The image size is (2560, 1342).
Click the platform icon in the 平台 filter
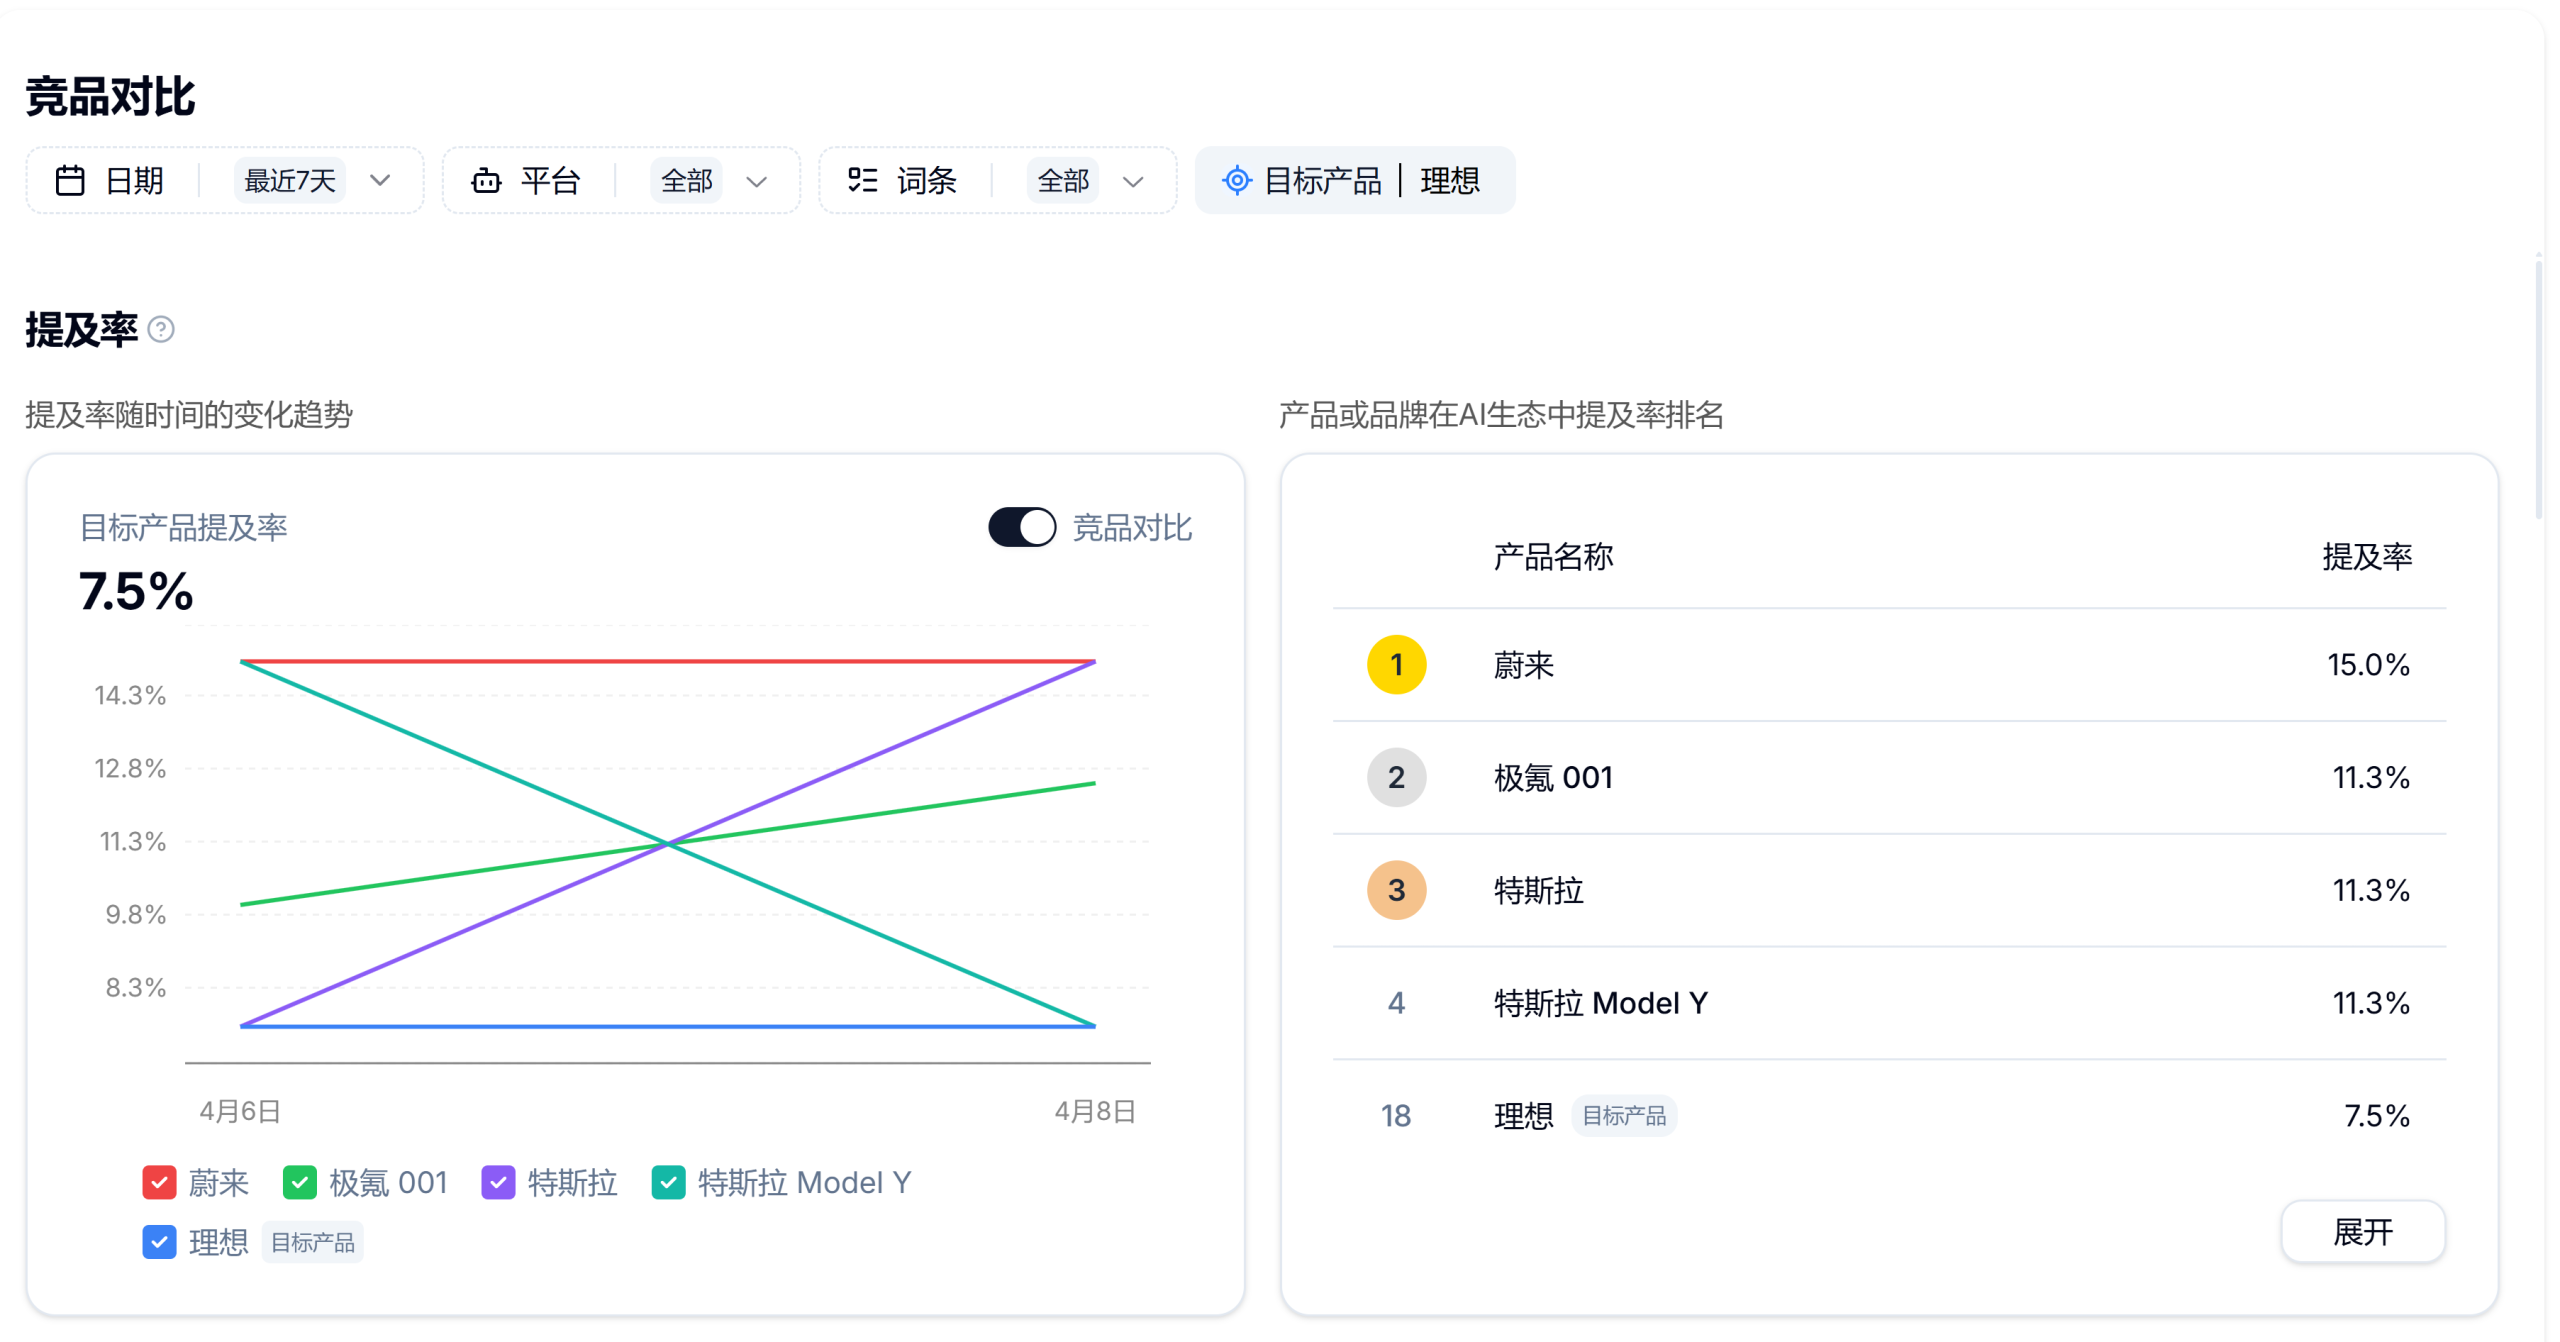[487, 180]
